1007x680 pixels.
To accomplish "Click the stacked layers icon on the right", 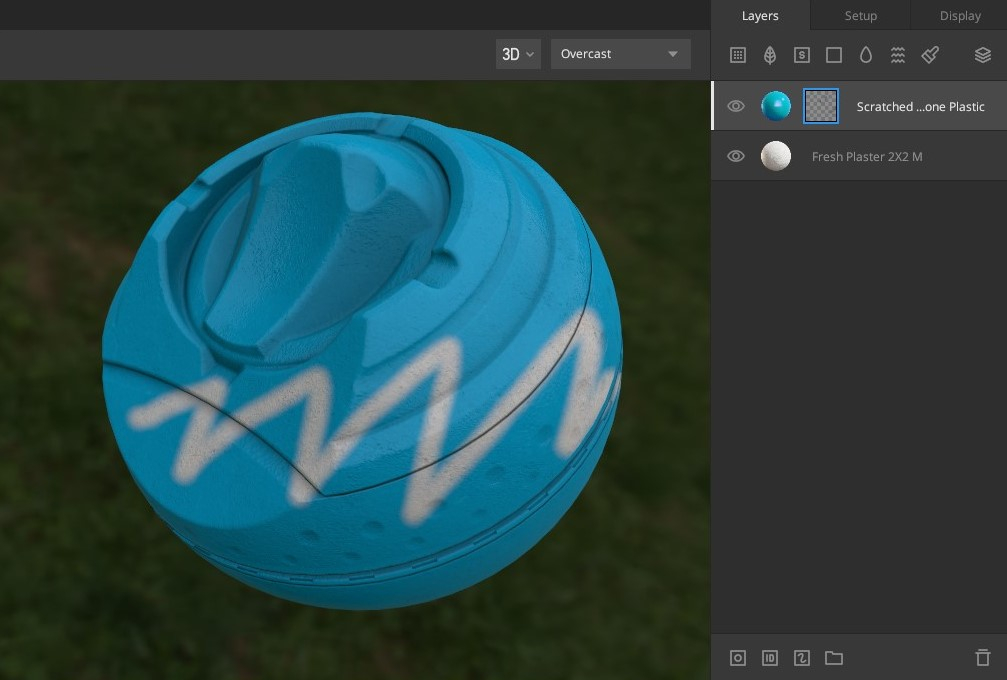I will tap(982, 55).
